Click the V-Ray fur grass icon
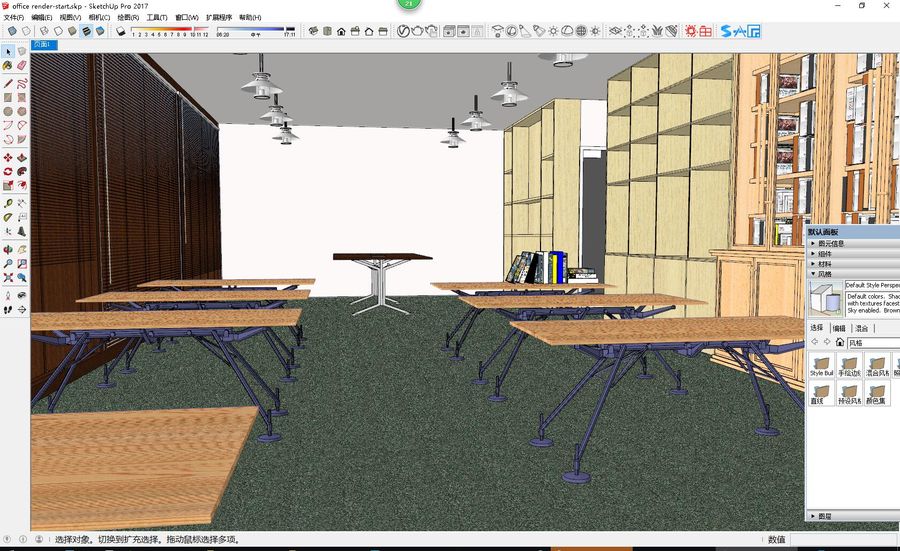This screenshot has width=900, height=551. pos(657,31)
